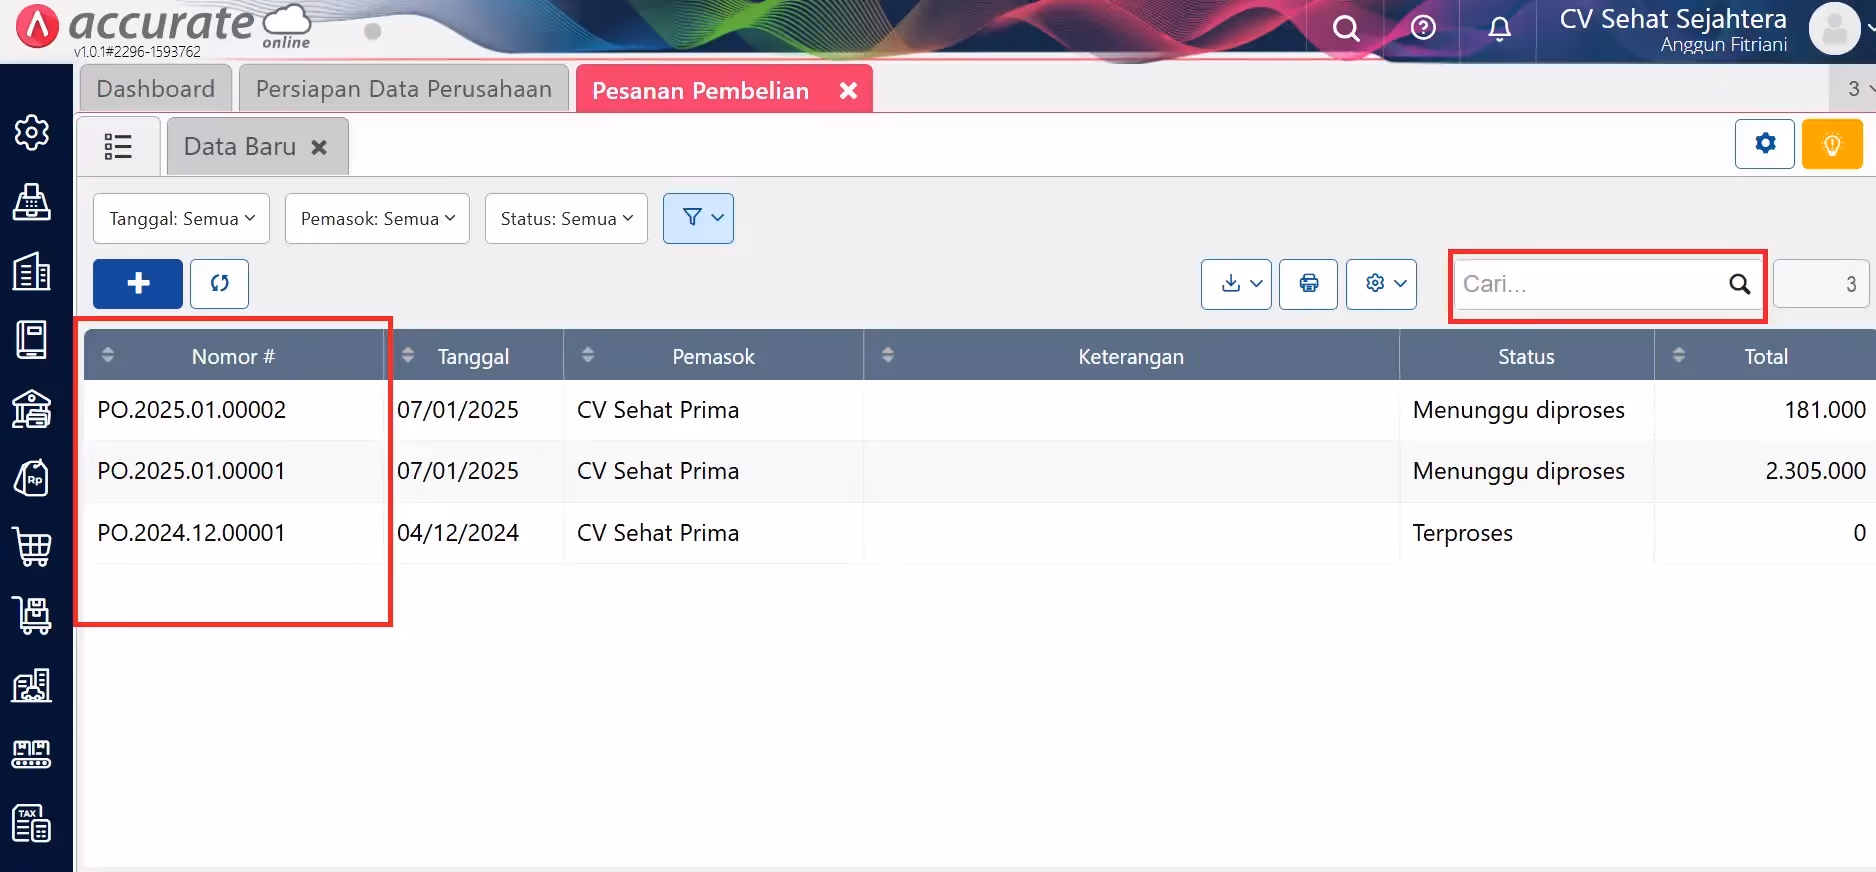Expand the funnel filter dropdown

click(x=698, y=218)
